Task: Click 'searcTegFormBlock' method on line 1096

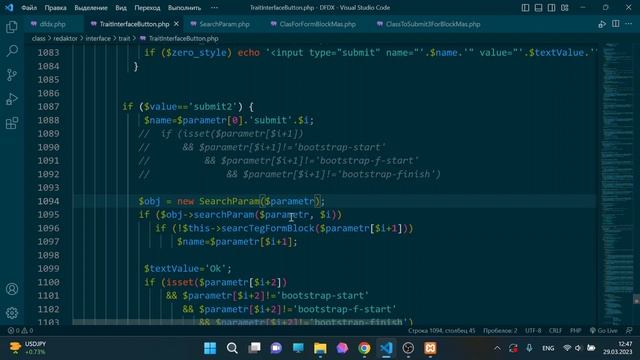Action: (x=268, y=229)
